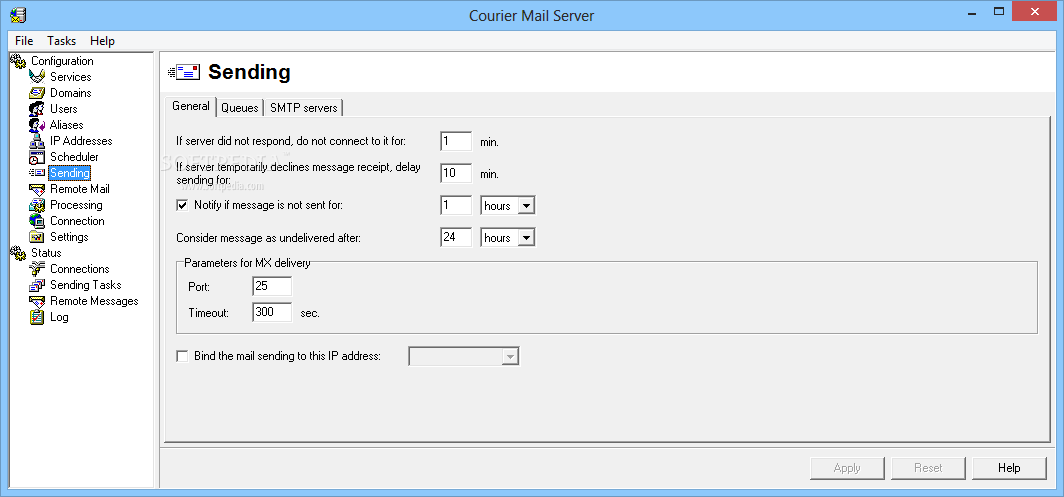Screen dimensions: 1064x497
Task: Click the IP Addresses icon
Action: [x=37, y=141]
